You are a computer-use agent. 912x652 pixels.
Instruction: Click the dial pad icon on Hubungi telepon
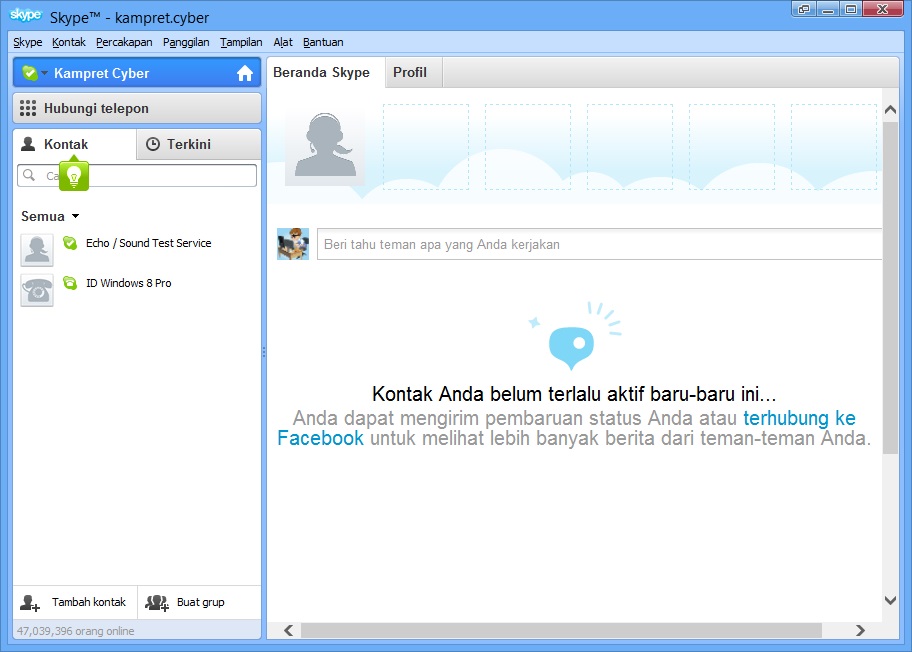click(28, 108)
